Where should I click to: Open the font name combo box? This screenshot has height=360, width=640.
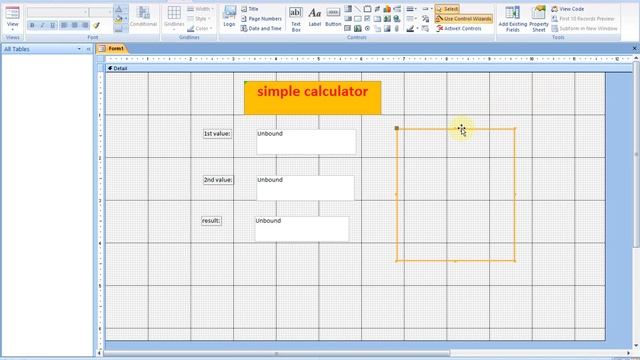[58, 12]
